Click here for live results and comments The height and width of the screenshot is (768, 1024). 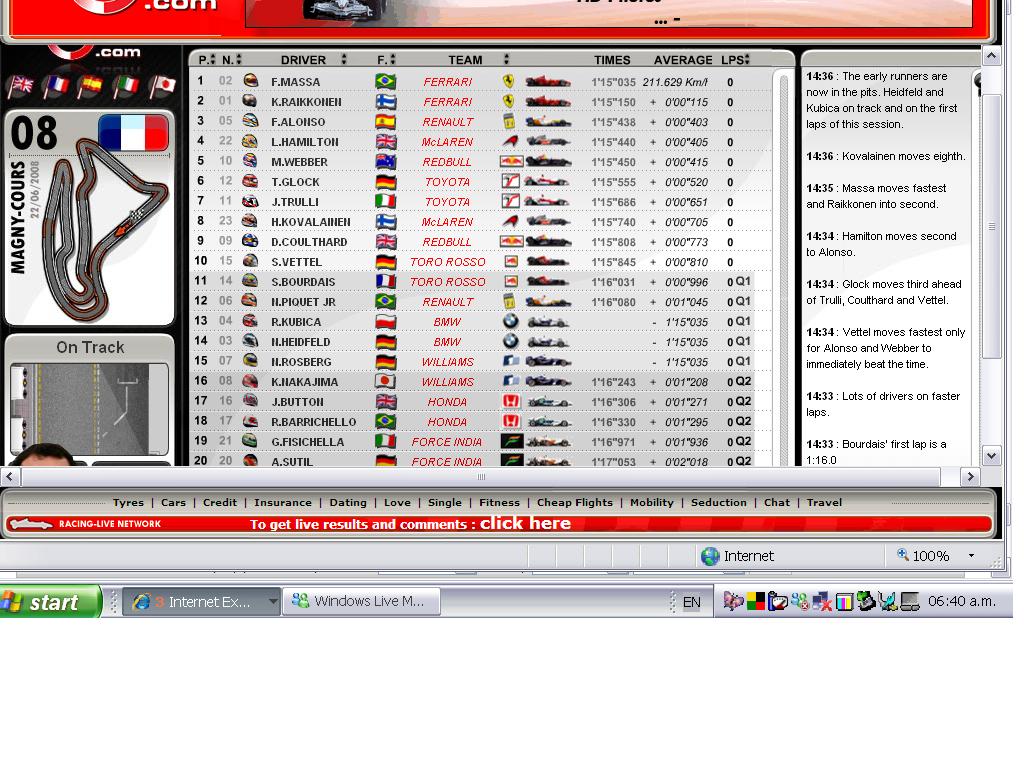pyautogui.click(x=525, y=524)
